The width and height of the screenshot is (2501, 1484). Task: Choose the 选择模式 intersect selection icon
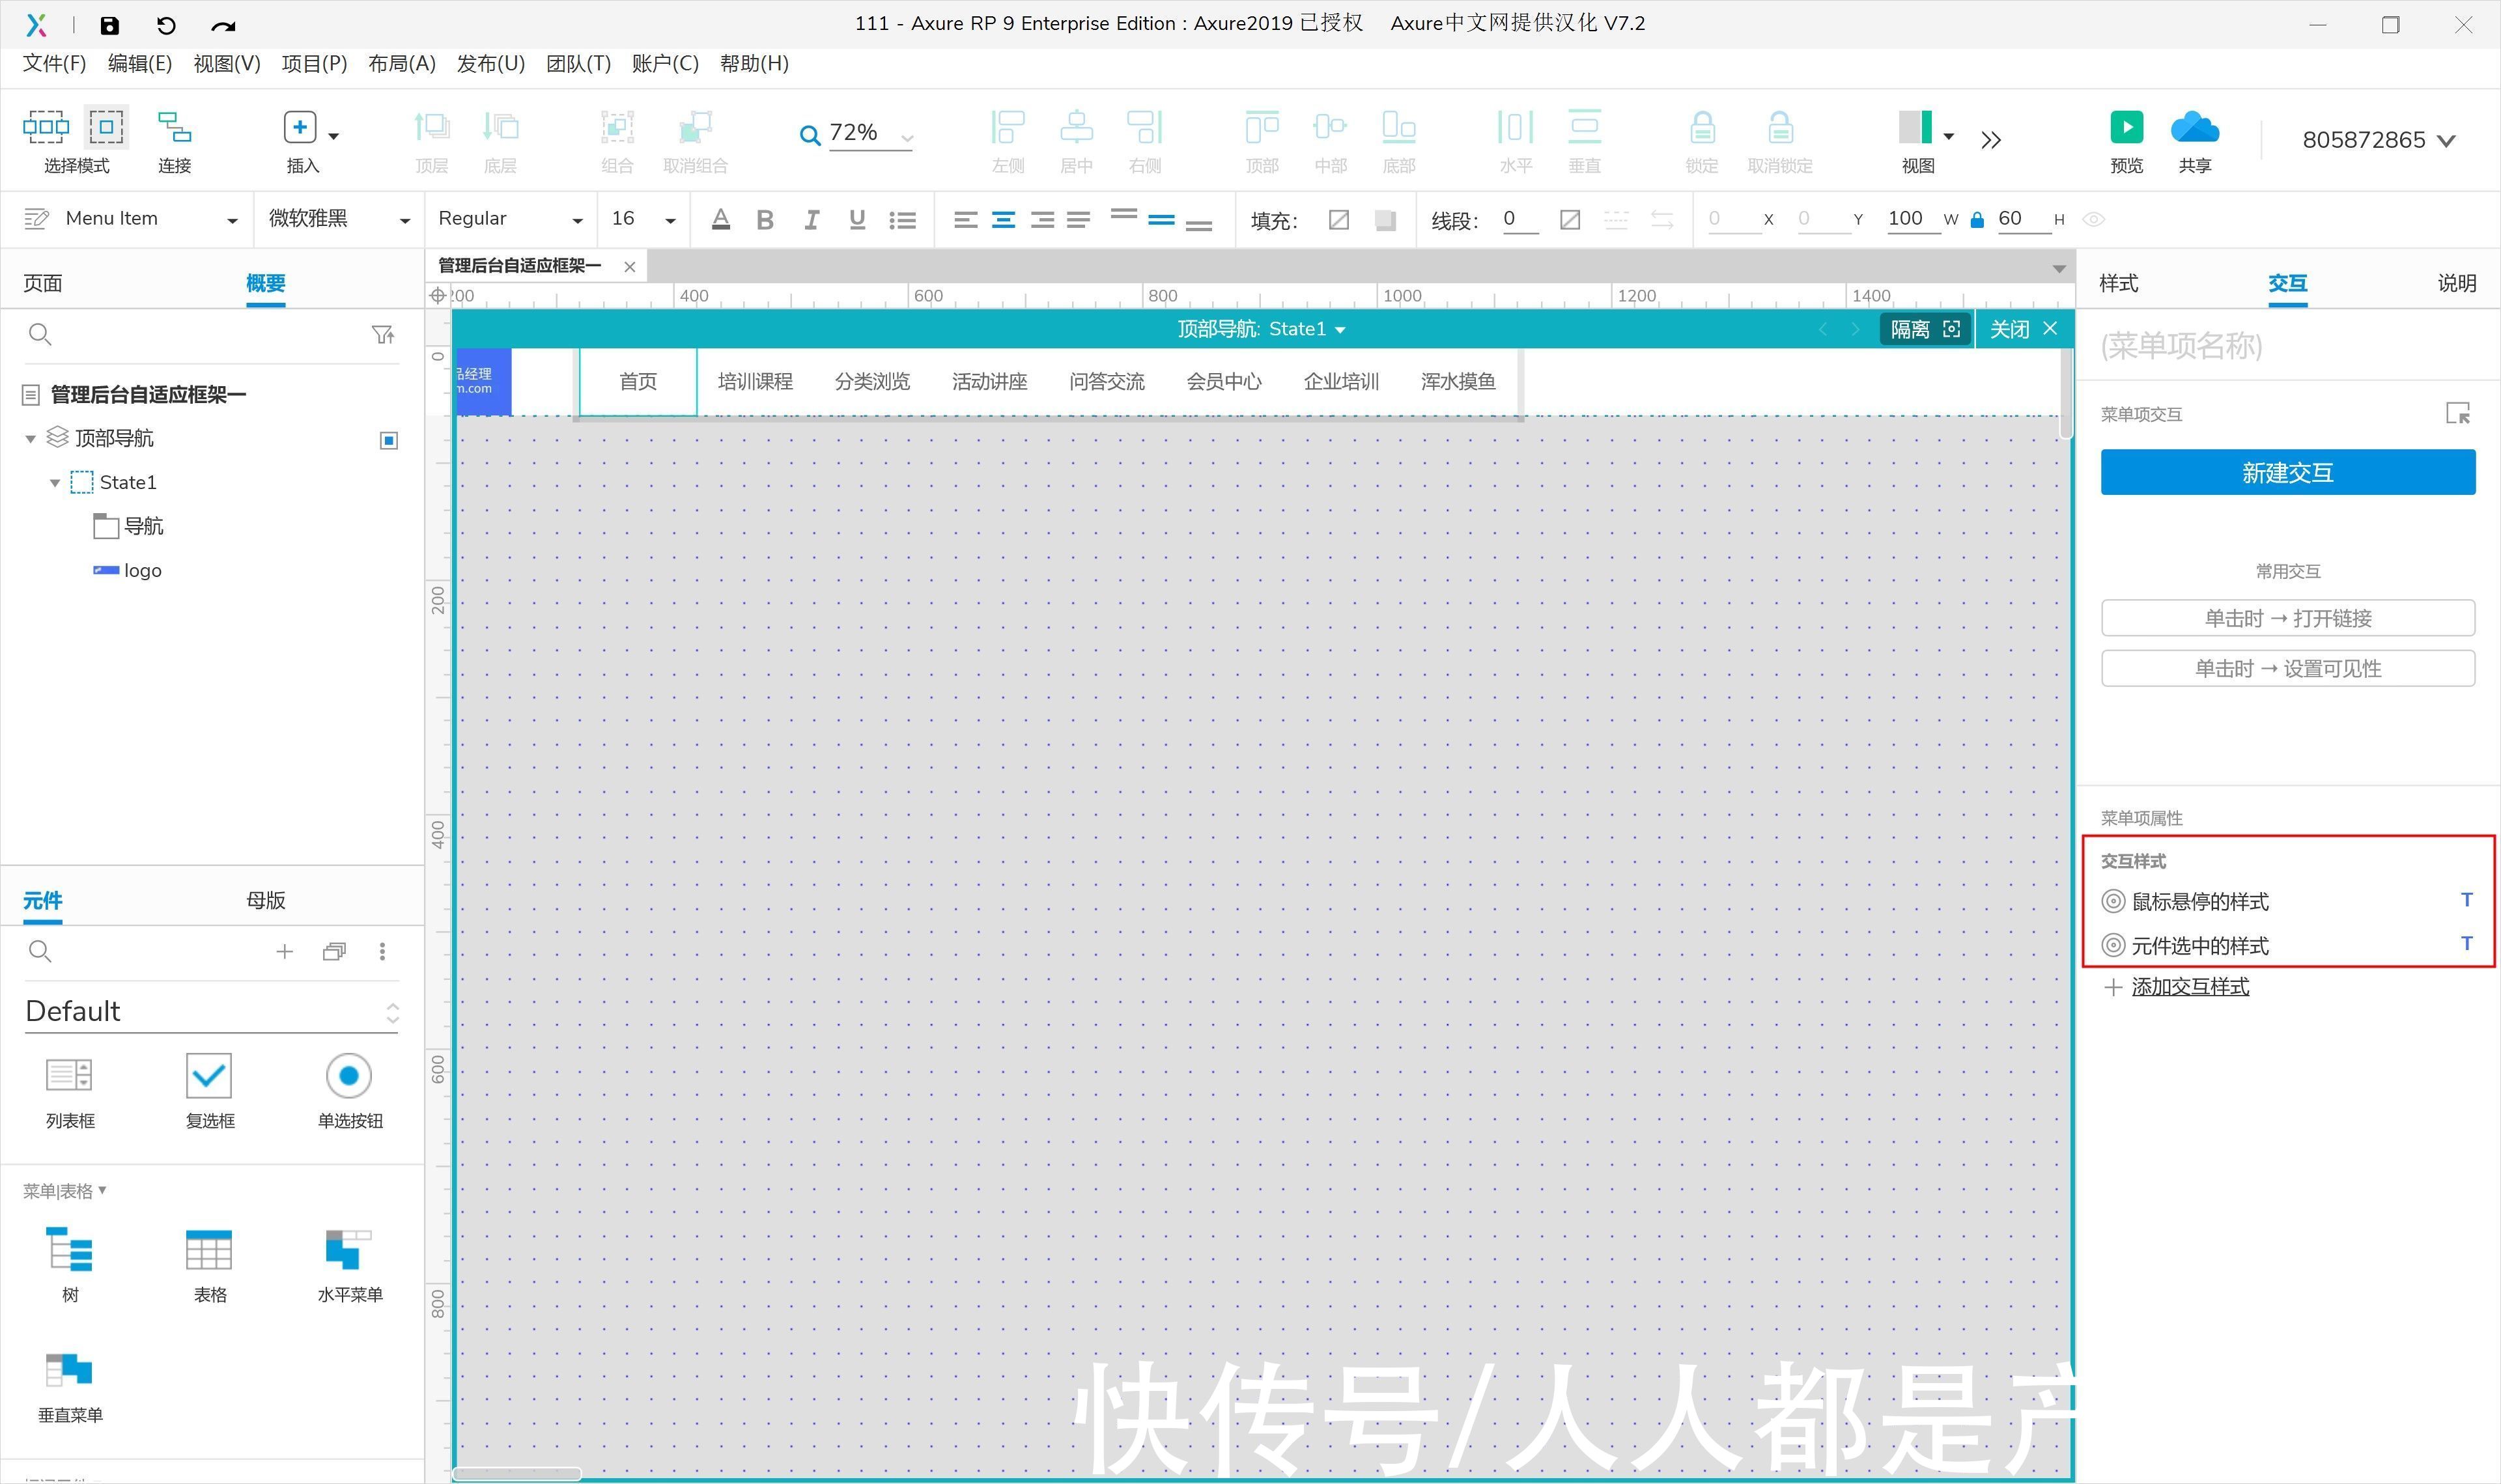[46, 127]
